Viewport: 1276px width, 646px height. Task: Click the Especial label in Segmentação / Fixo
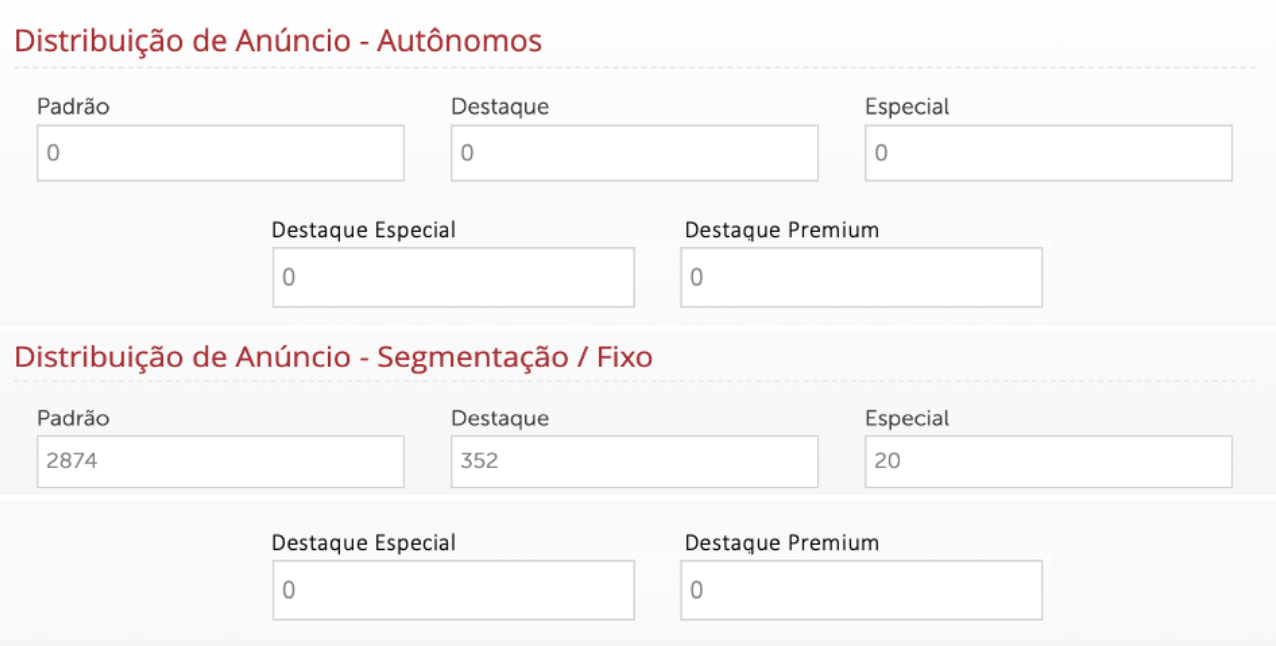pyautogui.click(x=907, y=418)
